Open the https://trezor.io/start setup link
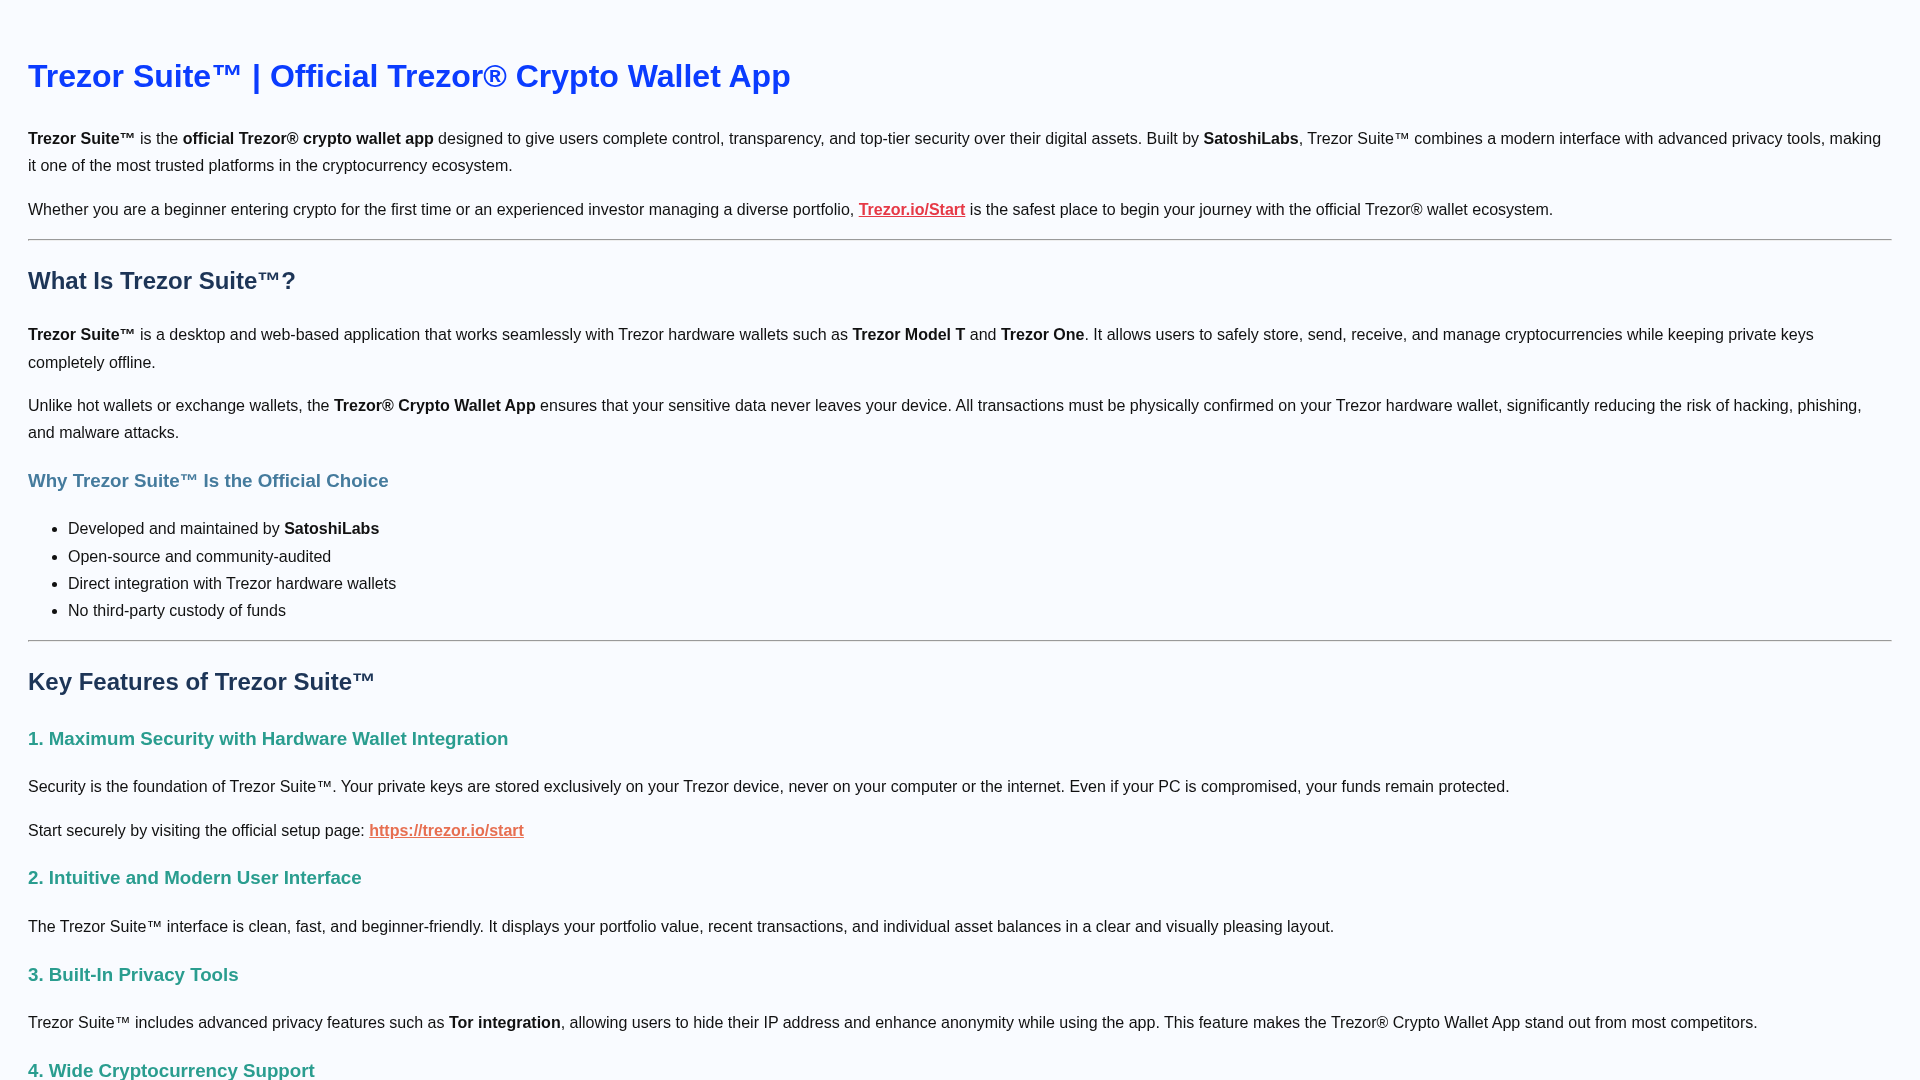This screenshot has height=1080, width=1920. point(446,831)
